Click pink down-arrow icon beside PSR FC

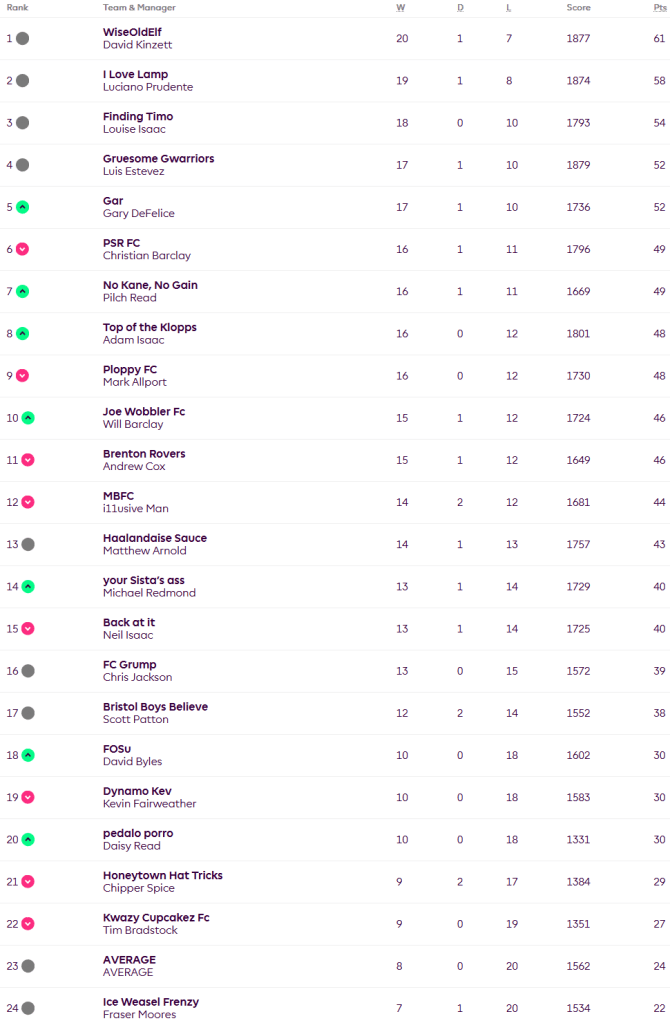point(22,249)
